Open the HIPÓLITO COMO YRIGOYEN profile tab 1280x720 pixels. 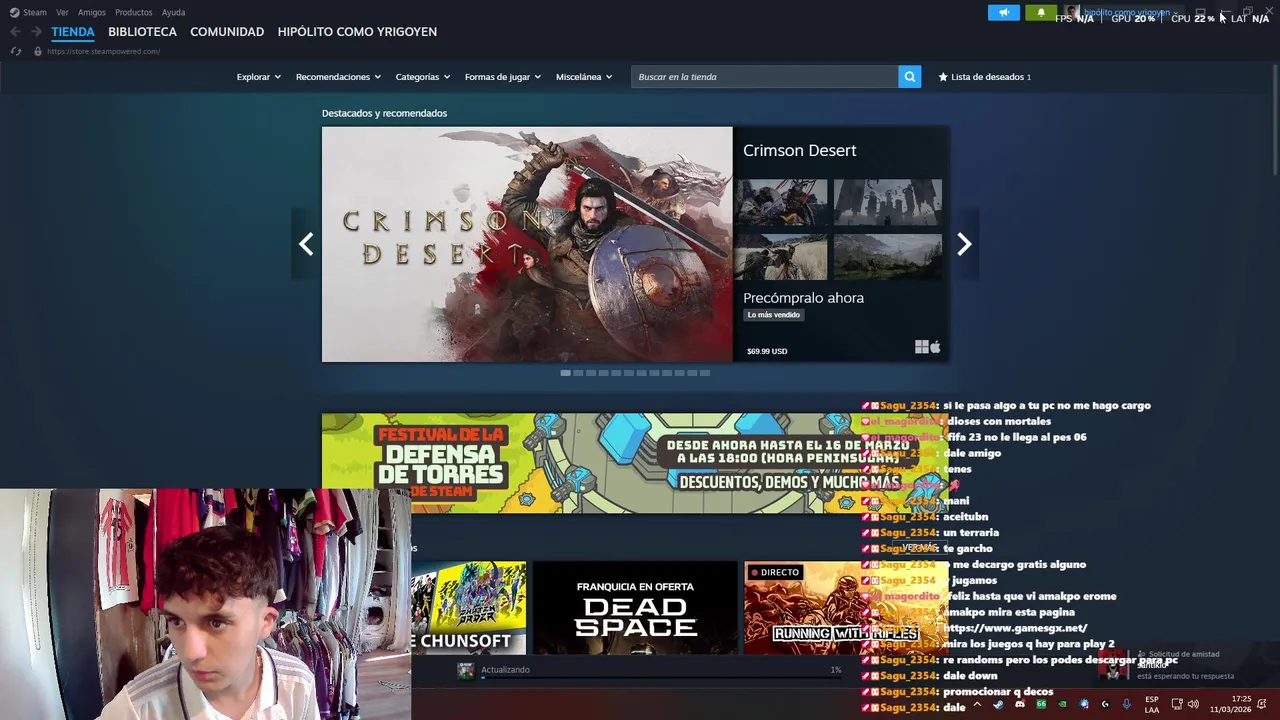tap(357, 32)
